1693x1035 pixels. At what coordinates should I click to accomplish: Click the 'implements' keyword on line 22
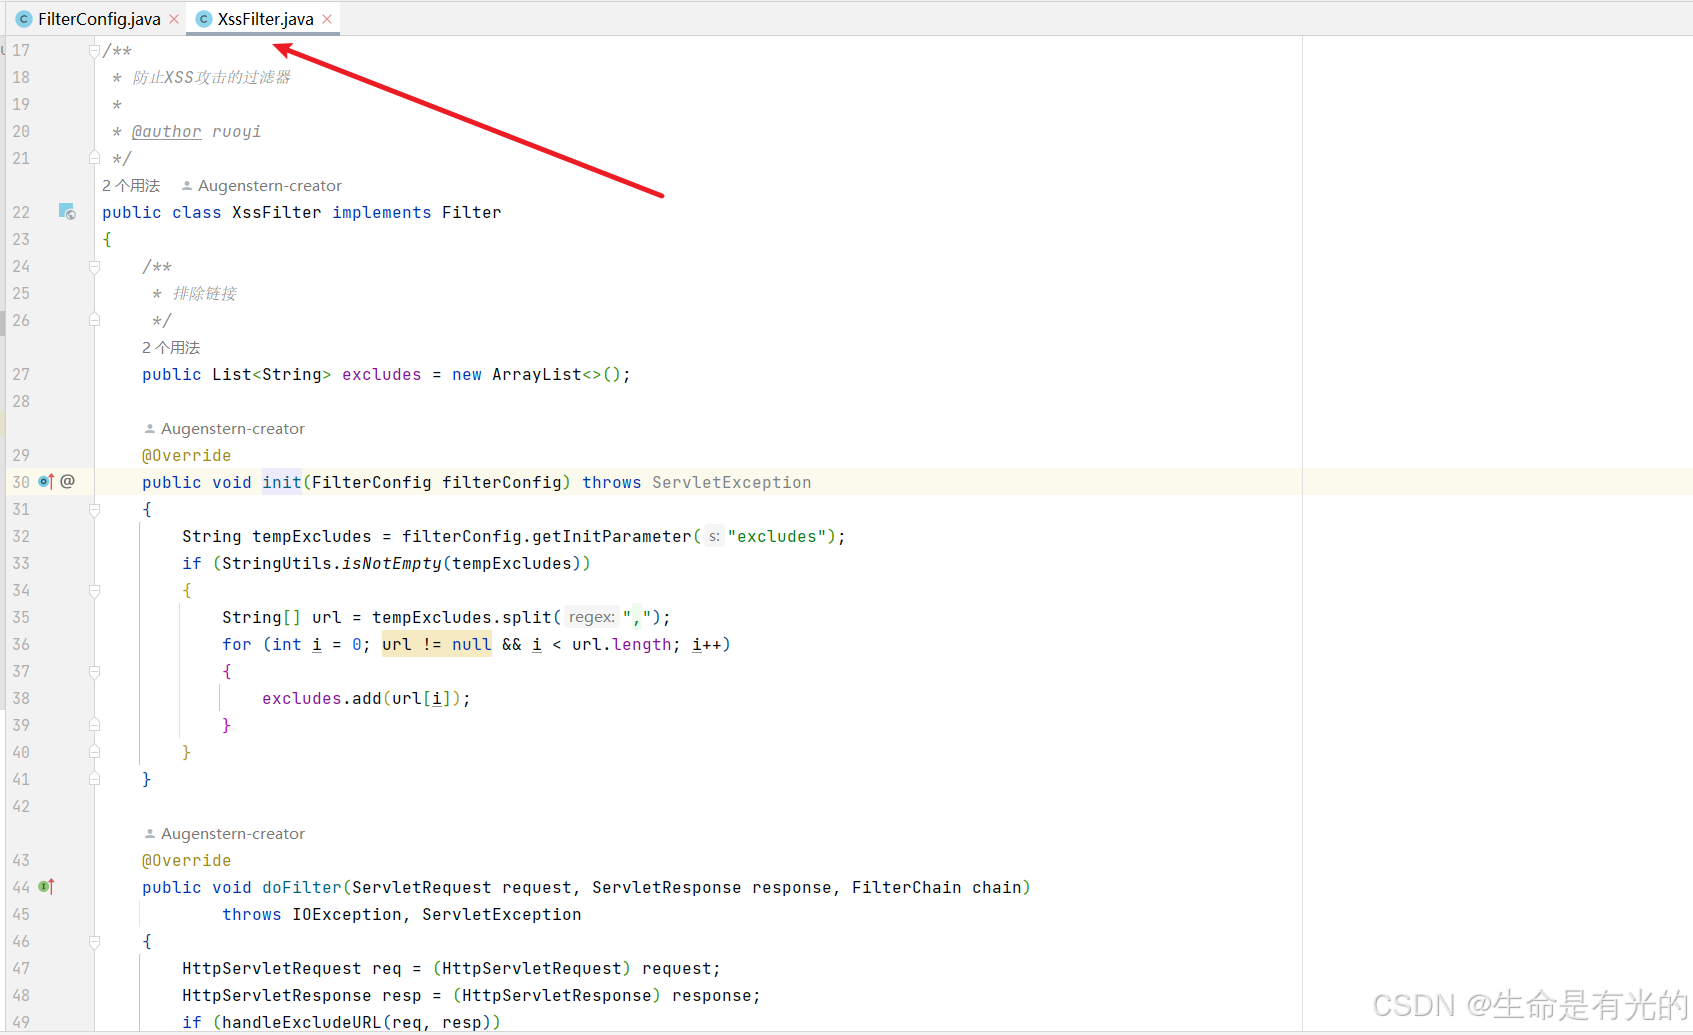coord(382,212)
